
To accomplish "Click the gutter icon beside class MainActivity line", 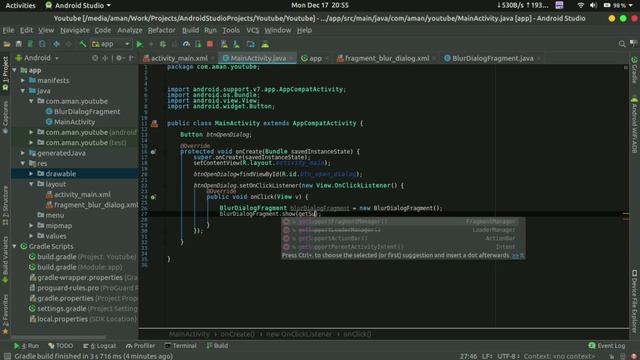I will 154,124.
